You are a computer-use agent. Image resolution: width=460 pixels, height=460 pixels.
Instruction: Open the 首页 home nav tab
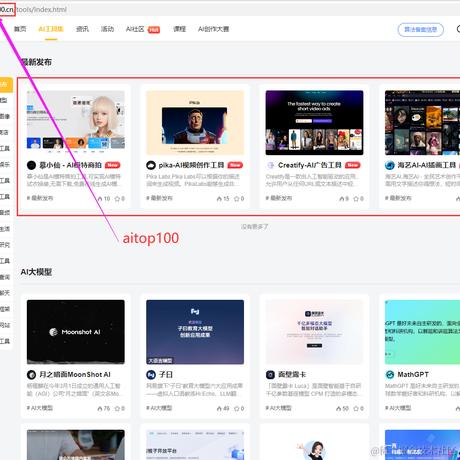[20, 29]
